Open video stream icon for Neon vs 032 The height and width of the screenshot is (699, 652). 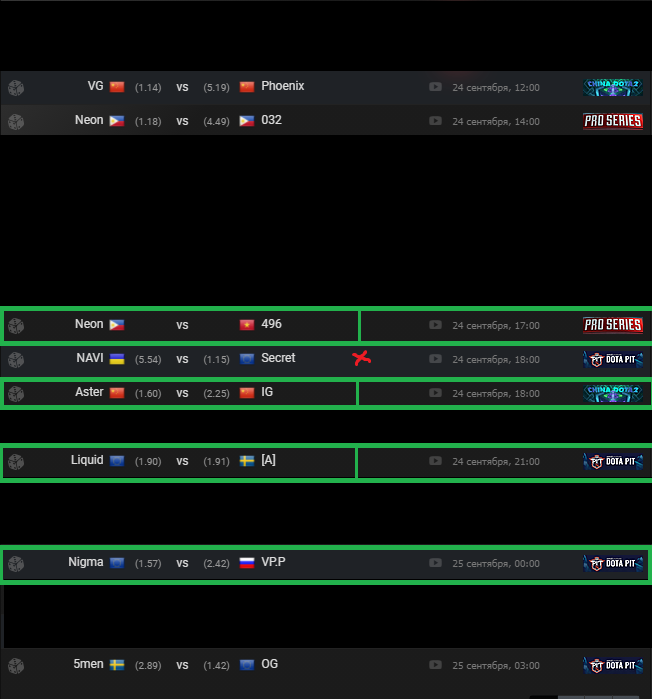435,121
